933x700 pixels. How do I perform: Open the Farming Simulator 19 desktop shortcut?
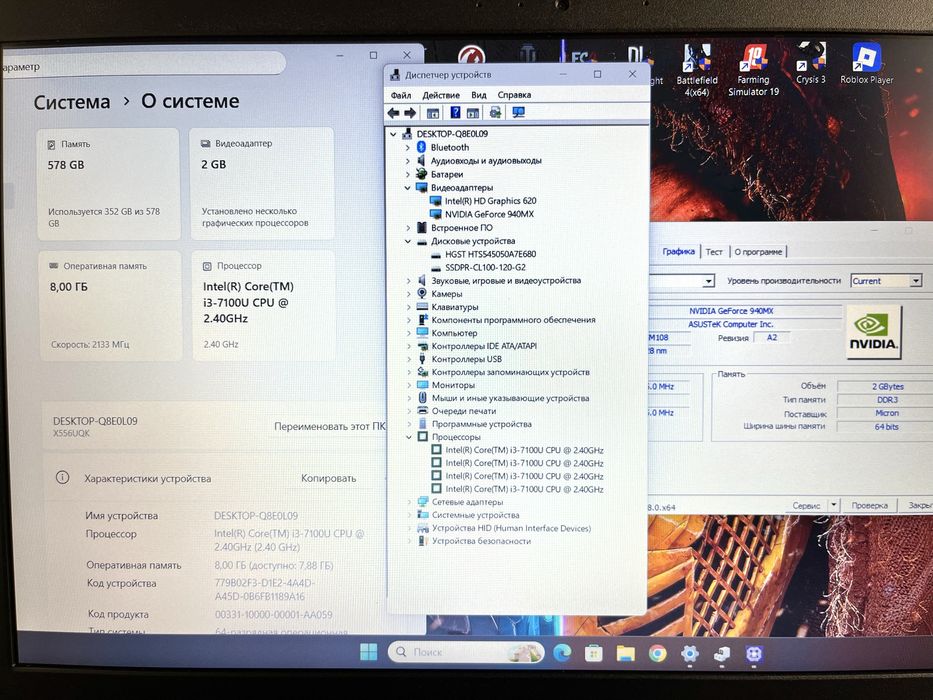(753, 70)
